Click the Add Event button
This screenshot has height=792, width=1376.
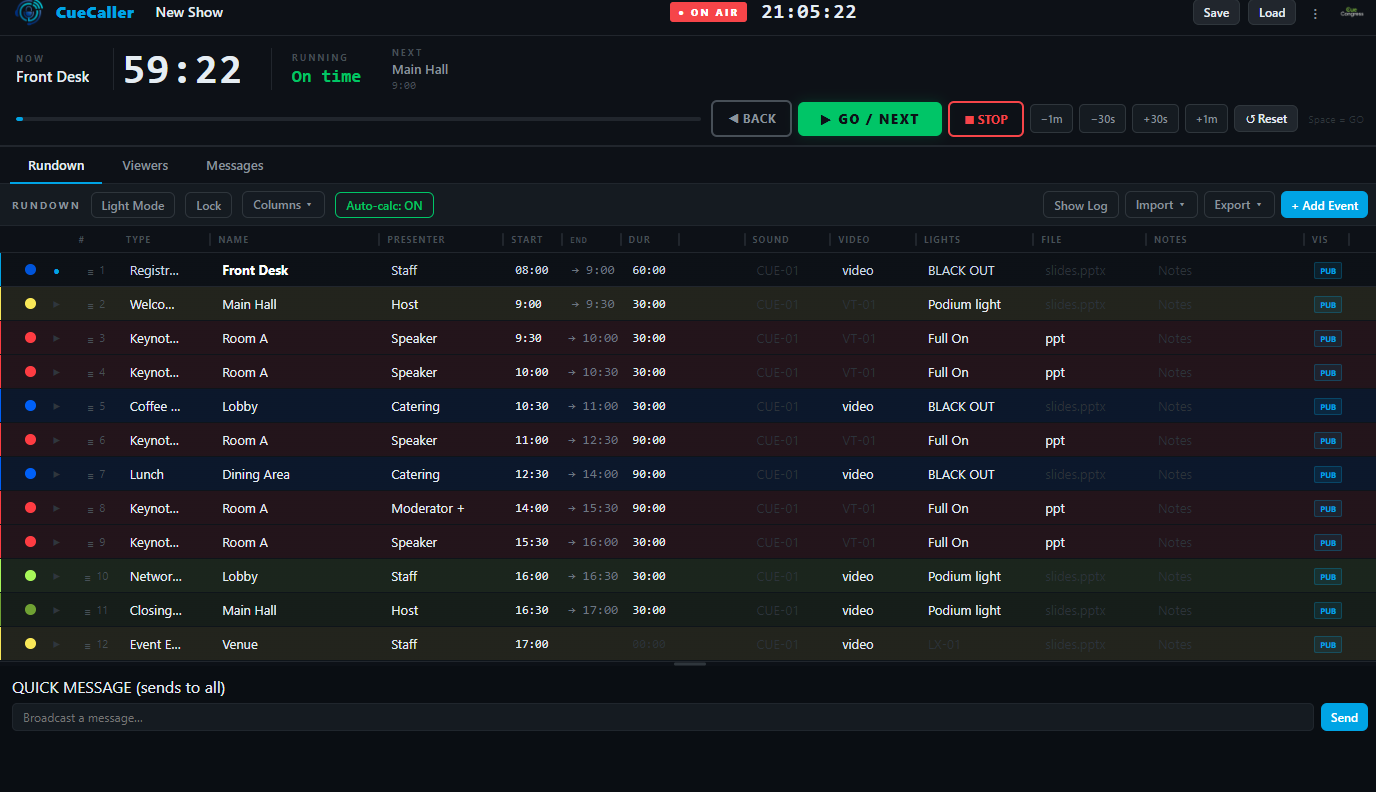tap(1324, 205)
